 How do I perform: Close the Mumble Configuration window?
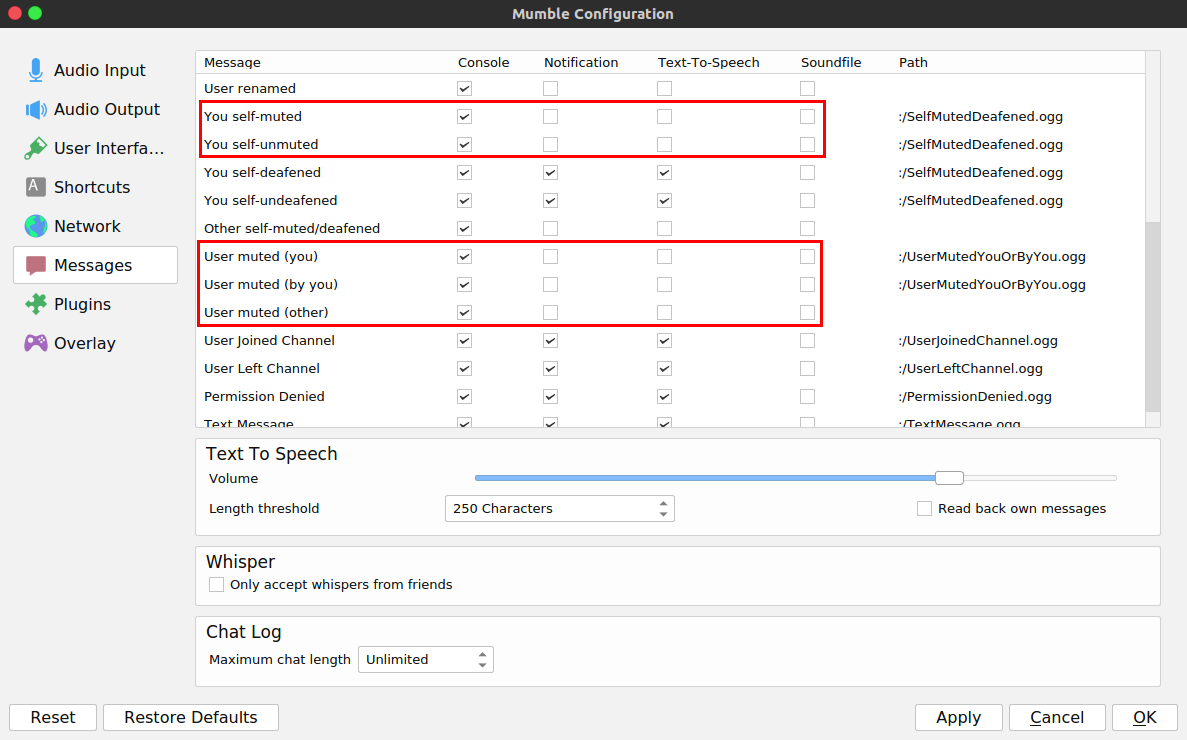(x=14, y=14)
